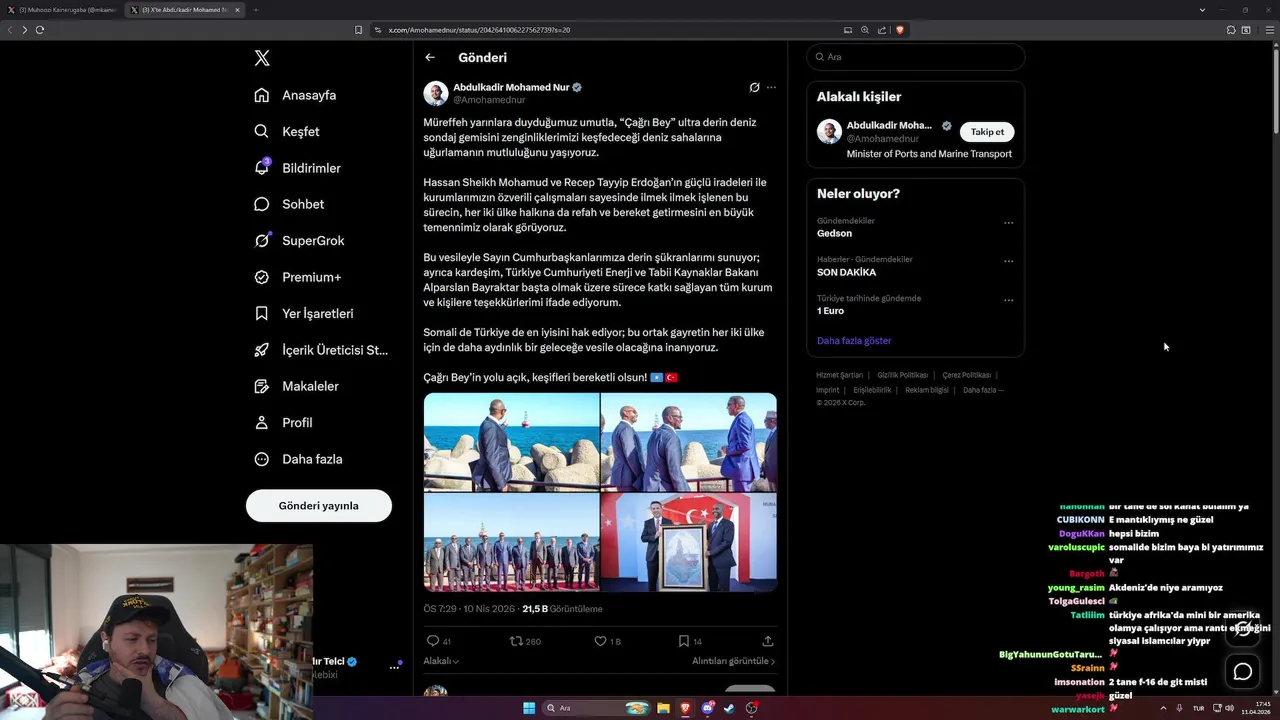Open Abdulkadir Mohamed Nur's avatar on post
Screen dimensions: 1280x720
point(436,94)
